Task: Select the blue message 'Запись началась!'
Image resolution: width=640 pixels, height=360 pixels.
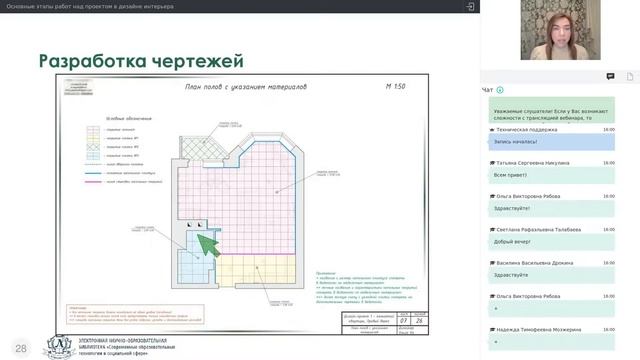Action: tap(552, 142)
